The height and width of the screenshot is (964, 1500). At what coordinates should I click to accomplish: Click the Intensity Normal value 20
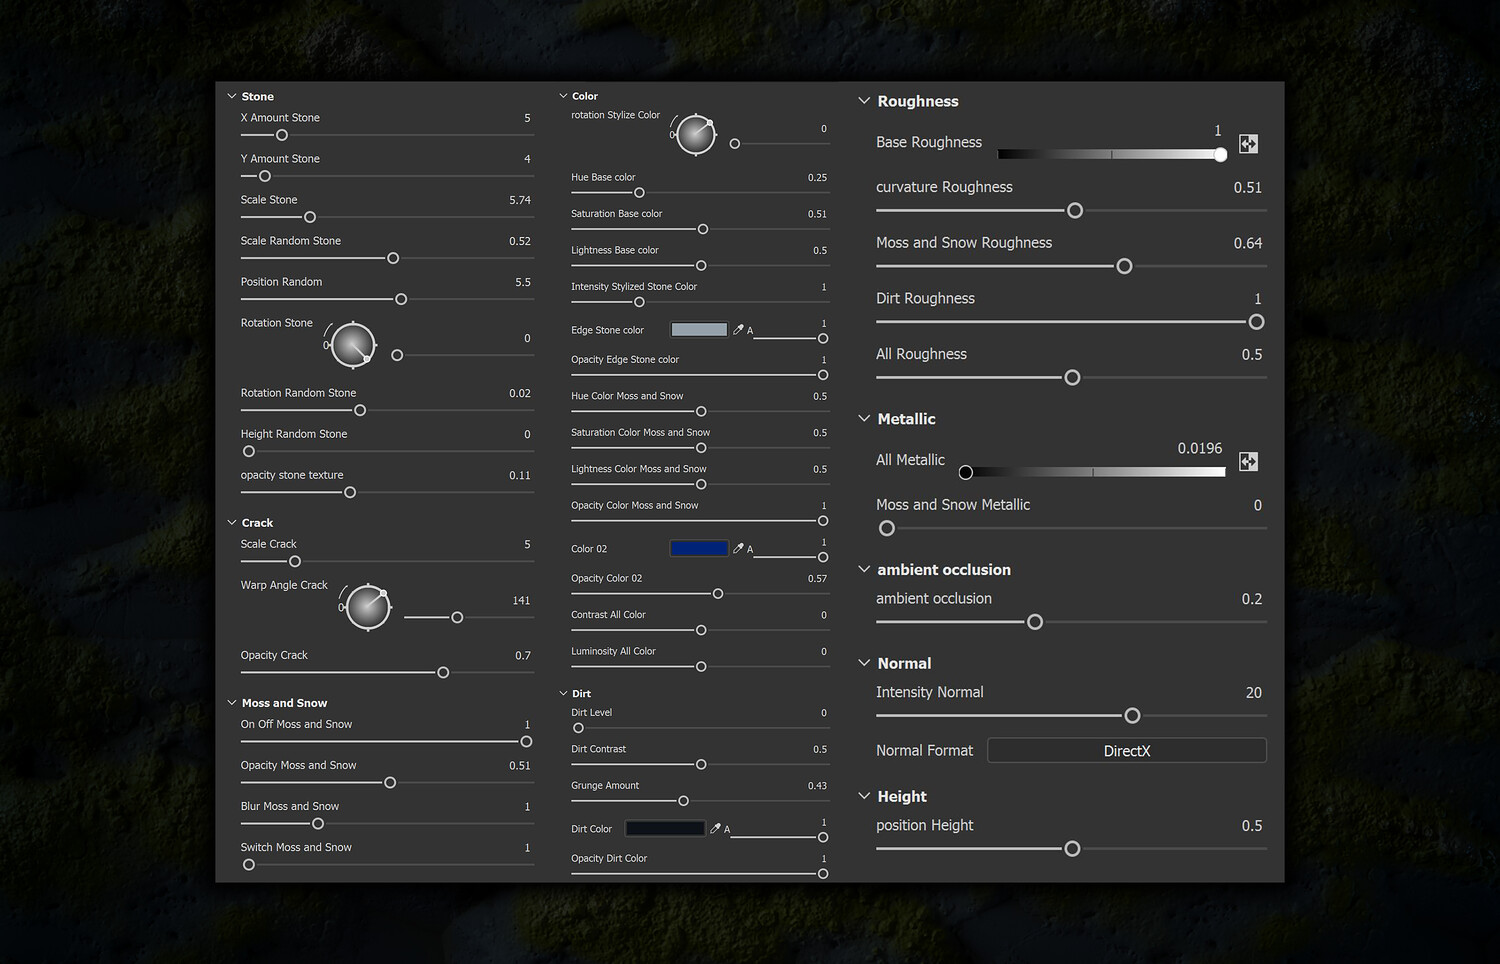point(1254,693)
